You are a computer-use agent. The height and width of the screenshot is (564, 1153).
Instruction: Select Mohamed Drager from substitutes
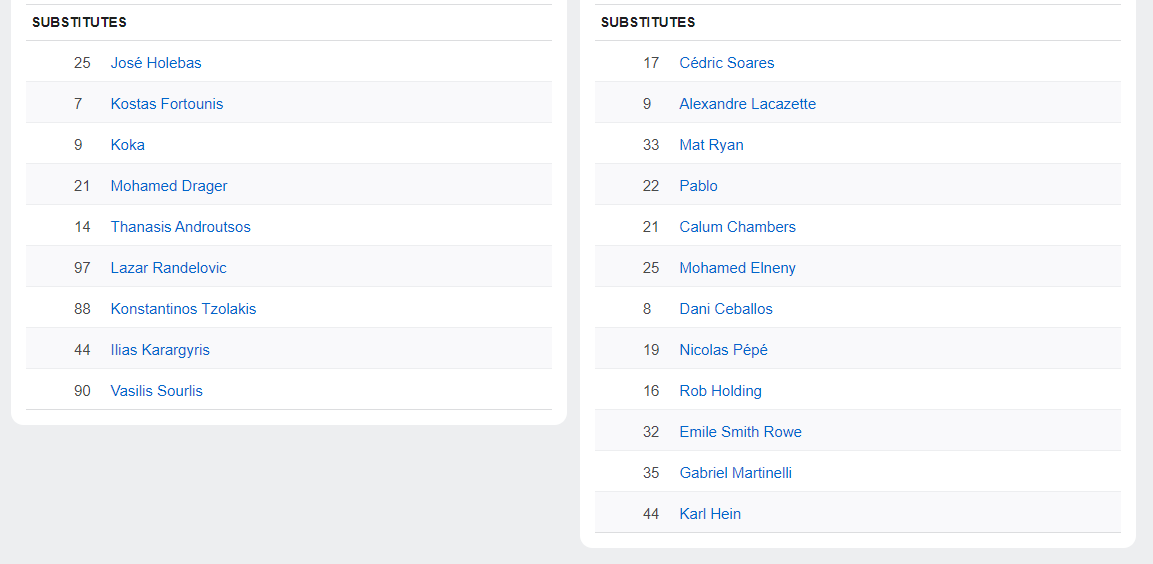[x=169, y=186]
